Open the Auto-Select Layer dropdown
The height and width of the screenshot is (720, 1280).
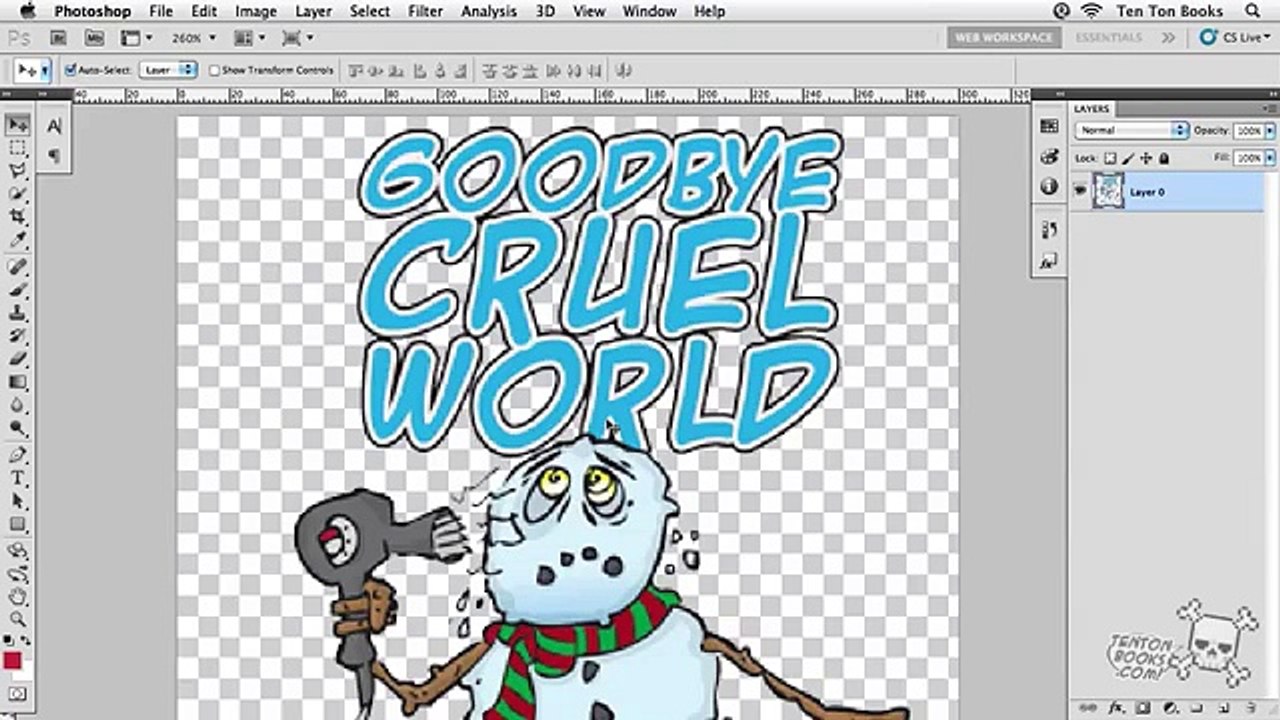168,70
